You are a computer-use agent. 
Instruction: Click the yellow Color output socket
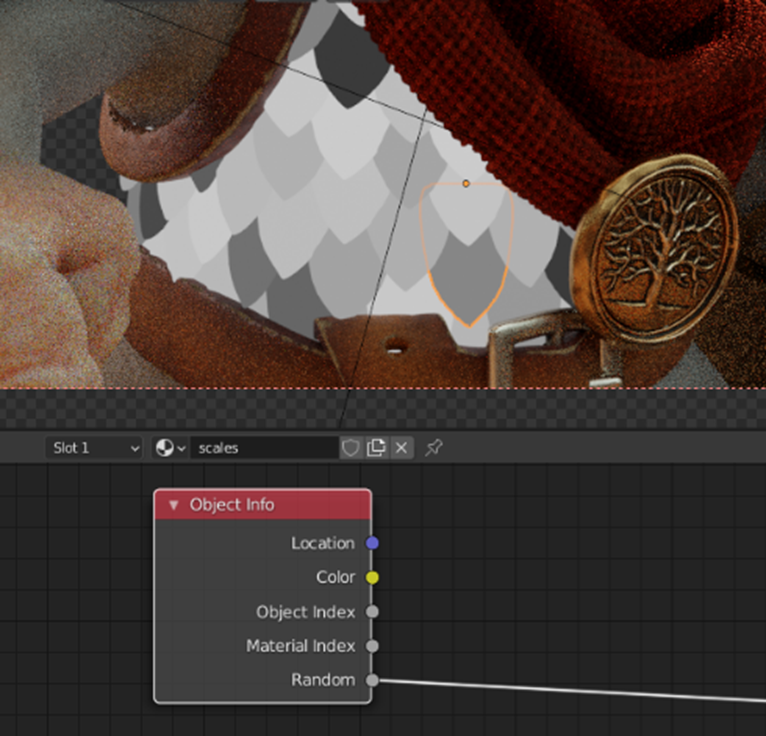372,578
